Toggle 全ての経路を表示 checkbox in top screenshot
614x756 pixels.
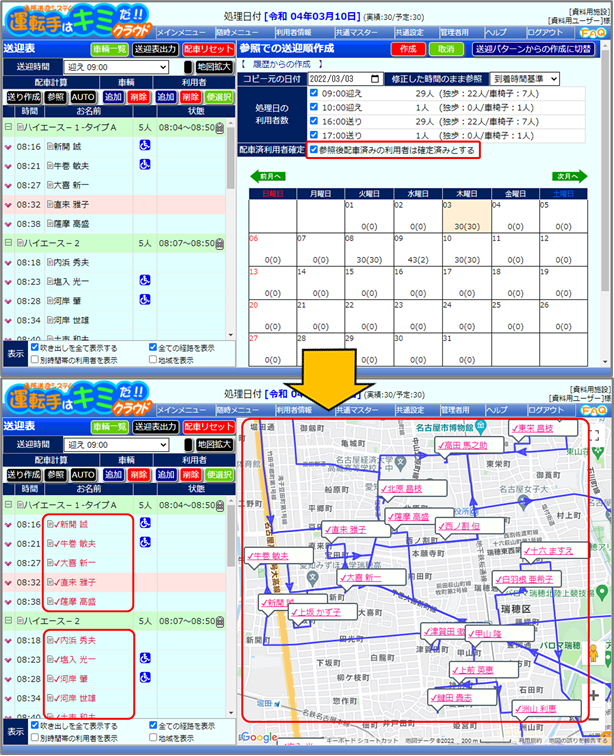point(153,347)
